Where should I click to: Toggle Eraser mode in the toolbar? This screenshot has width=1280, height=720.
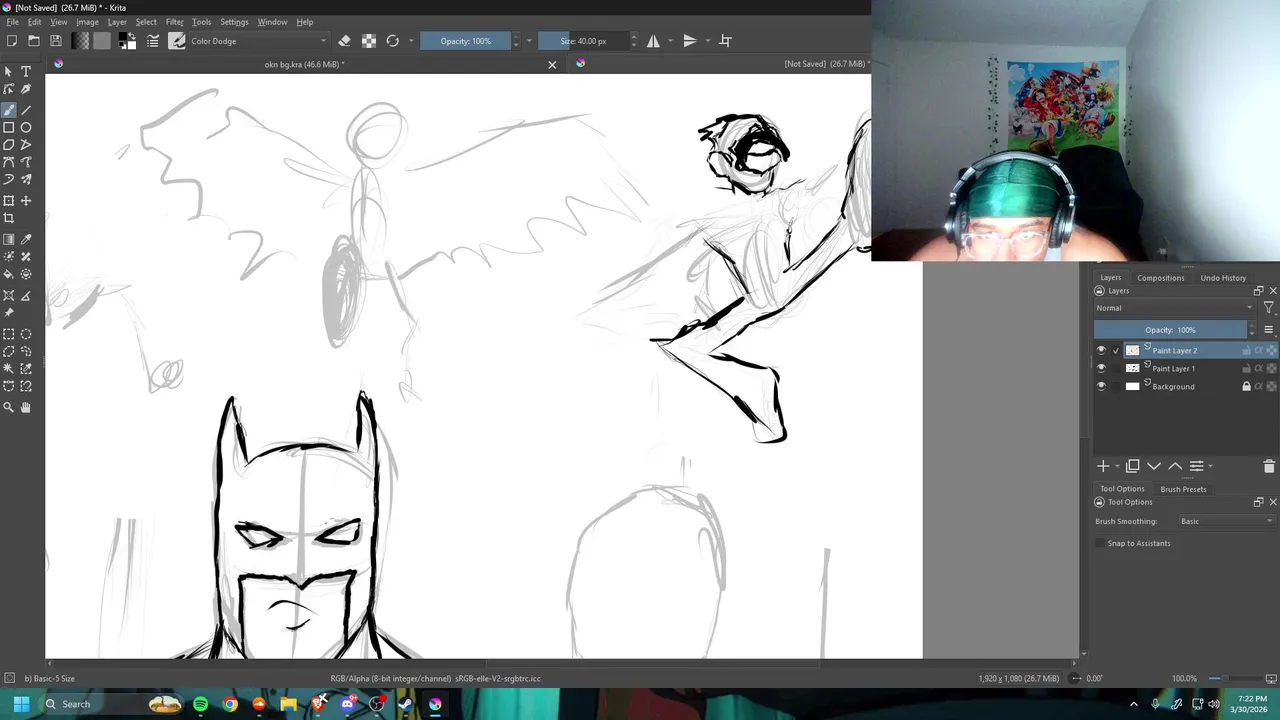click(x=344, y=41)
